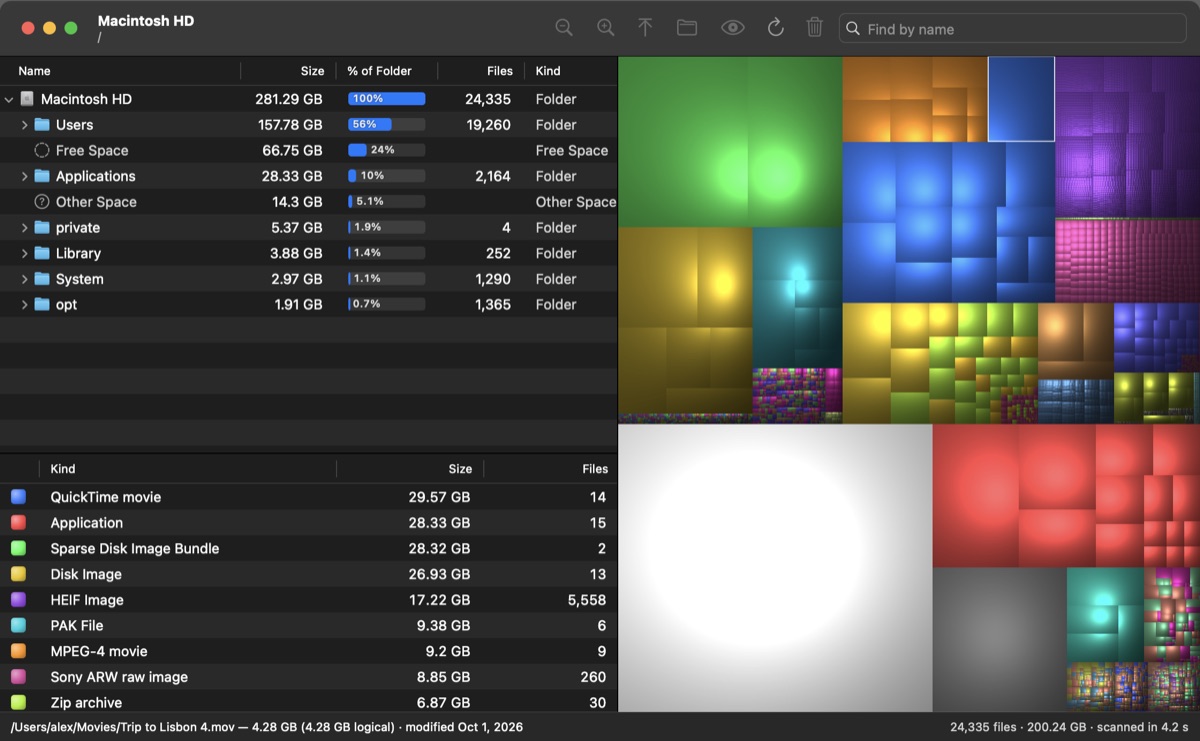Click the Applications folder icon
1200x741 pixels.
pyautogui.click(x=42, y=176)
